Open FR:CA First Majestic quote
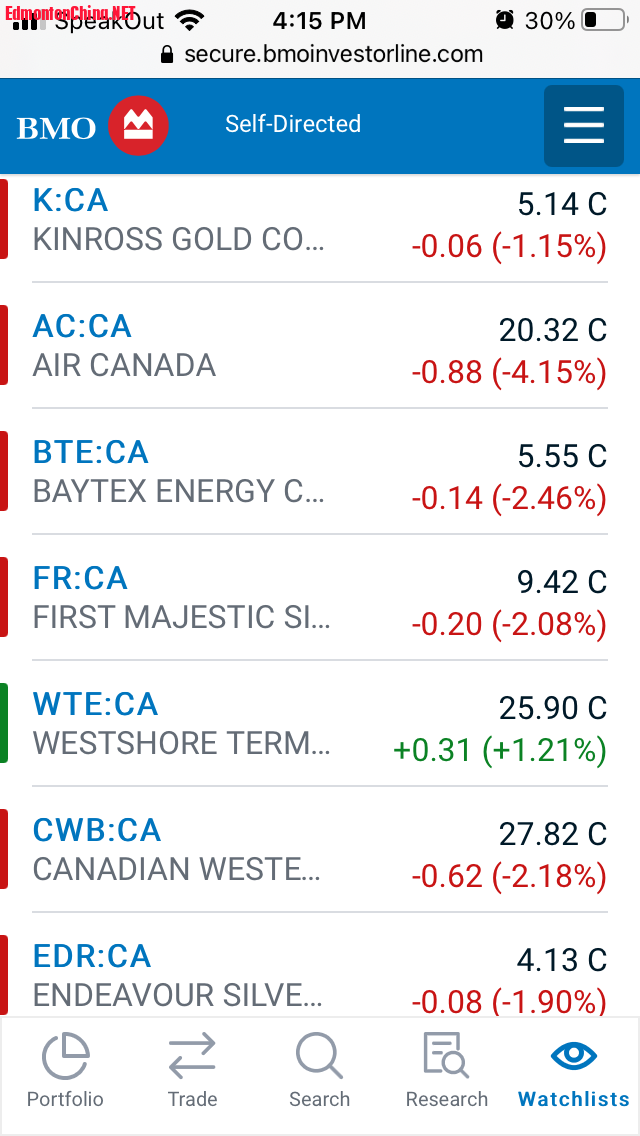This screenshot has width=640, height=1136. pyautogui.click(x=80, y=578)
